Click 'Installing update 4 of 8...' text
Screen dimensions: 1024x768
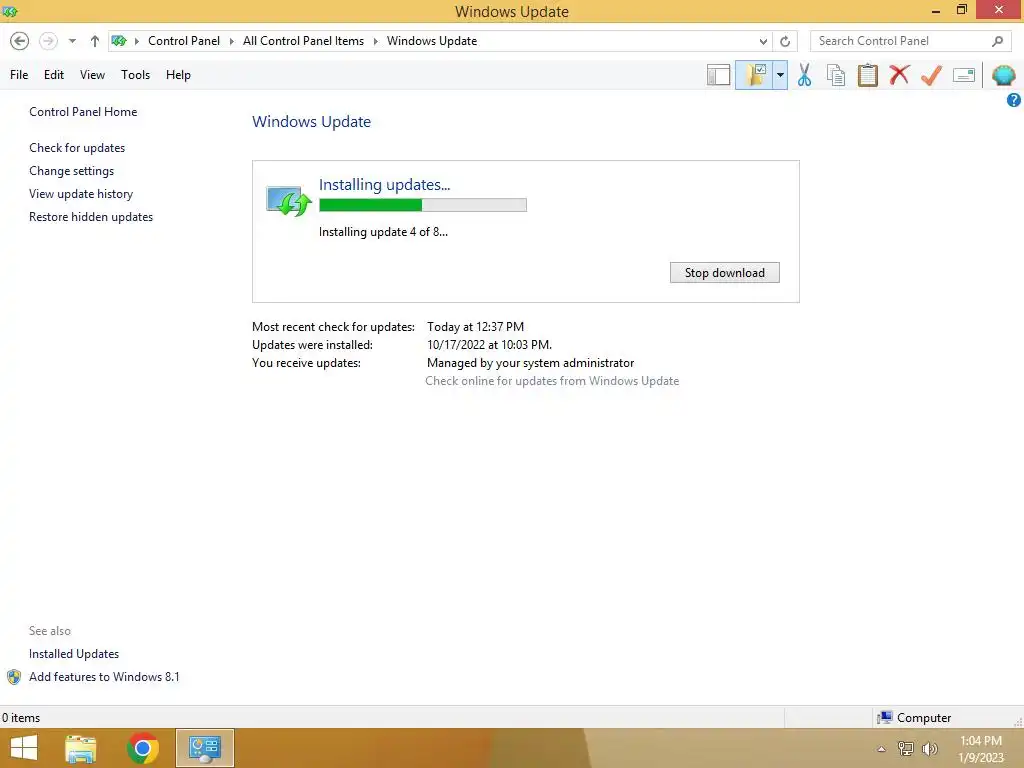pos(383,232)
